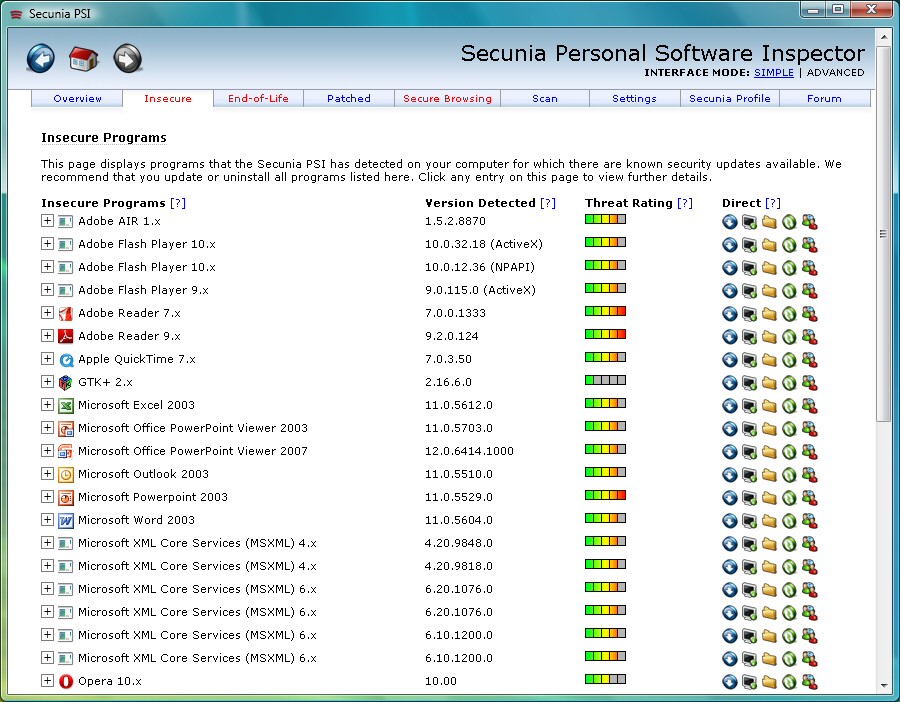Open the forum users icon for Opera 10.x

[x=809, y=681]
